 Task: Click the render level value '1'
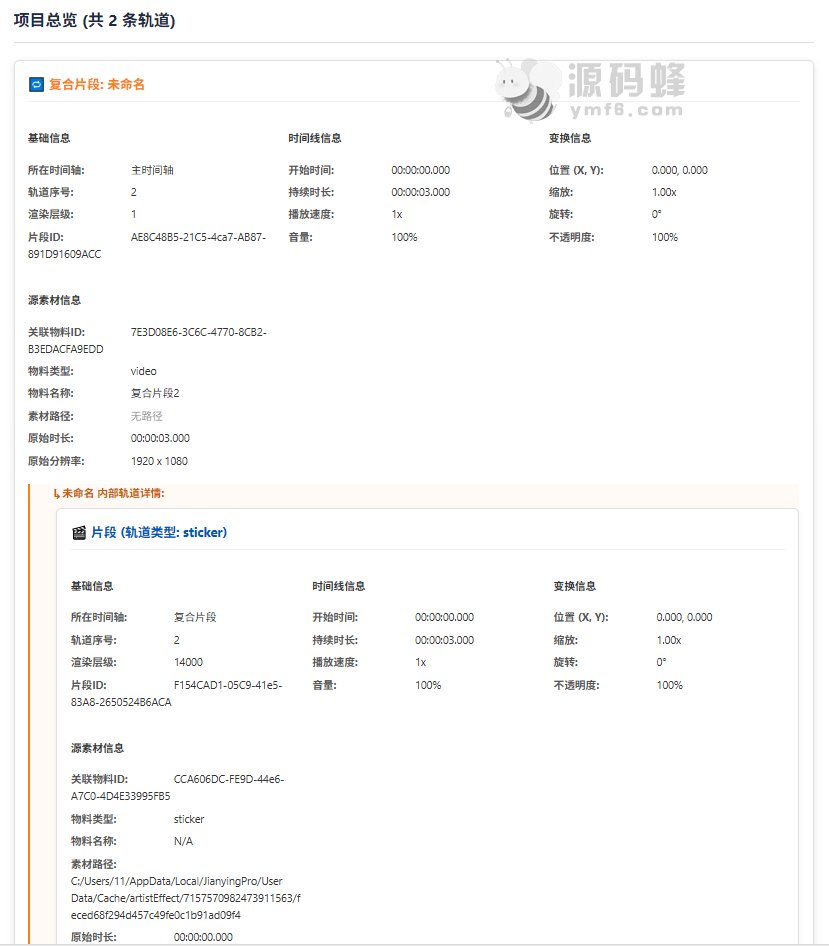click(133, 214)
